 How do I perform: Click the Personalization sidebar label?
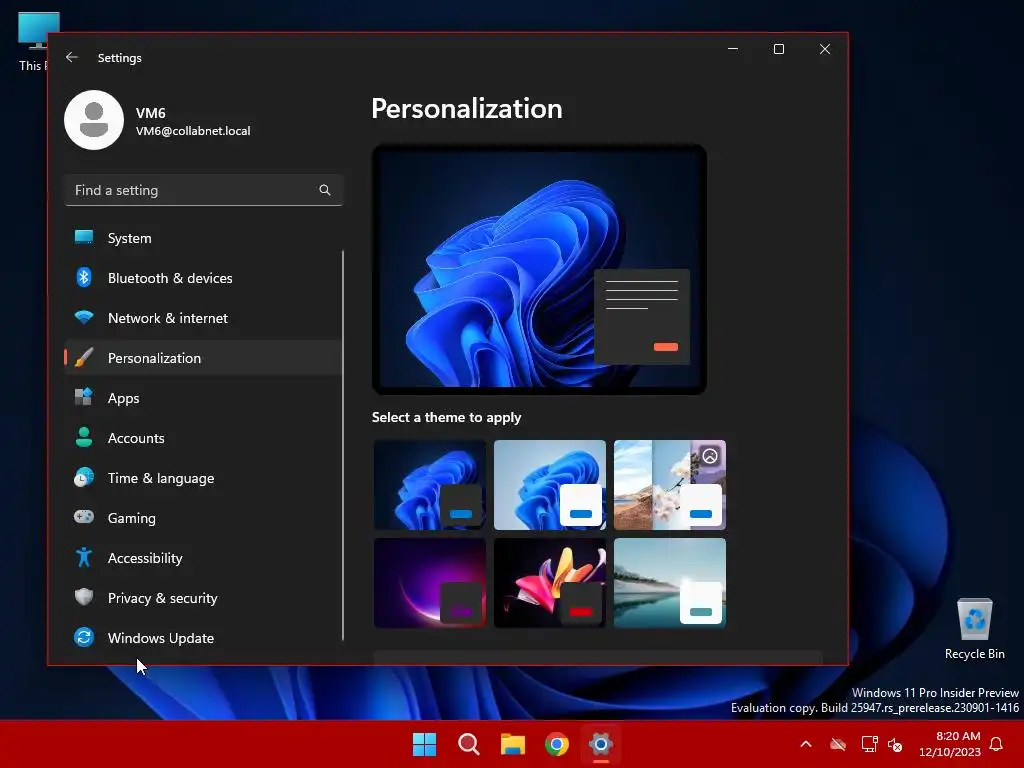(x=154, y=358)
